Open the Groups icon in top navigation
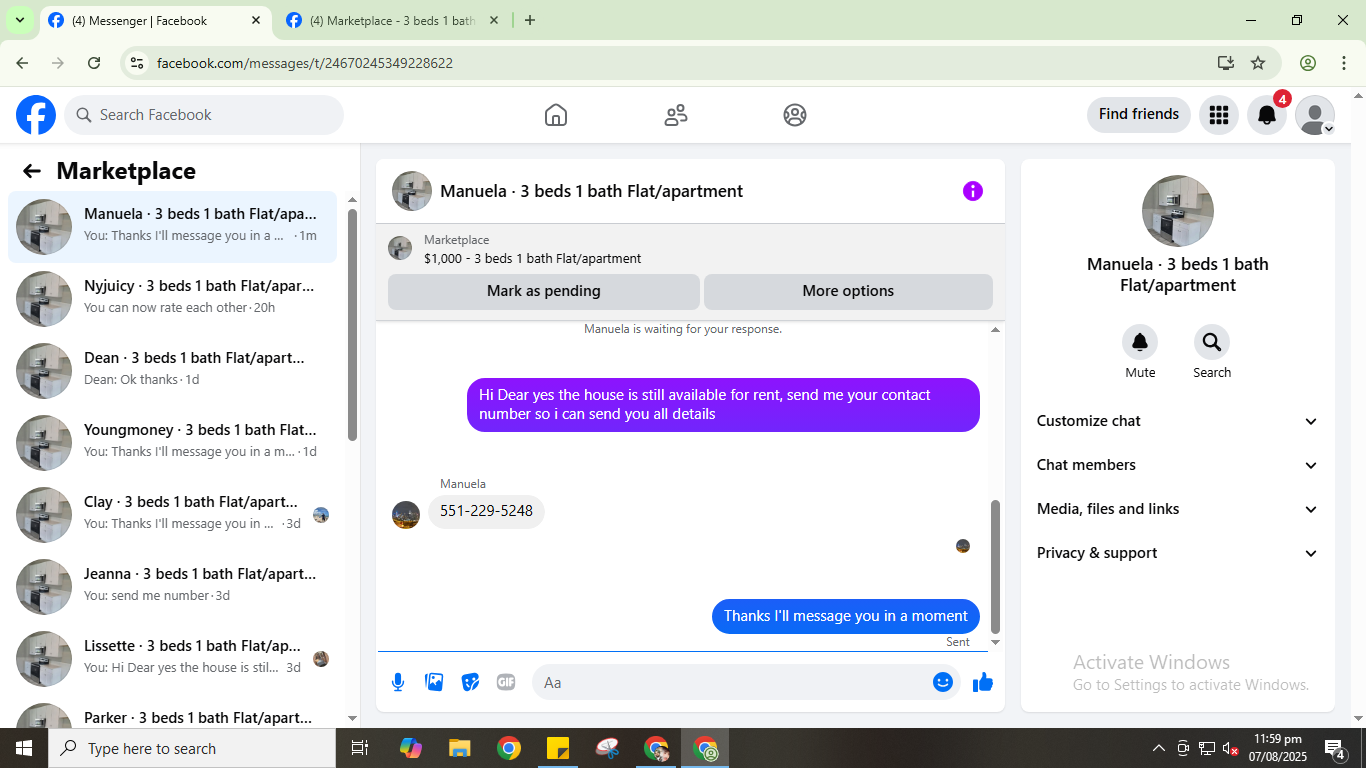 [795, 115]
